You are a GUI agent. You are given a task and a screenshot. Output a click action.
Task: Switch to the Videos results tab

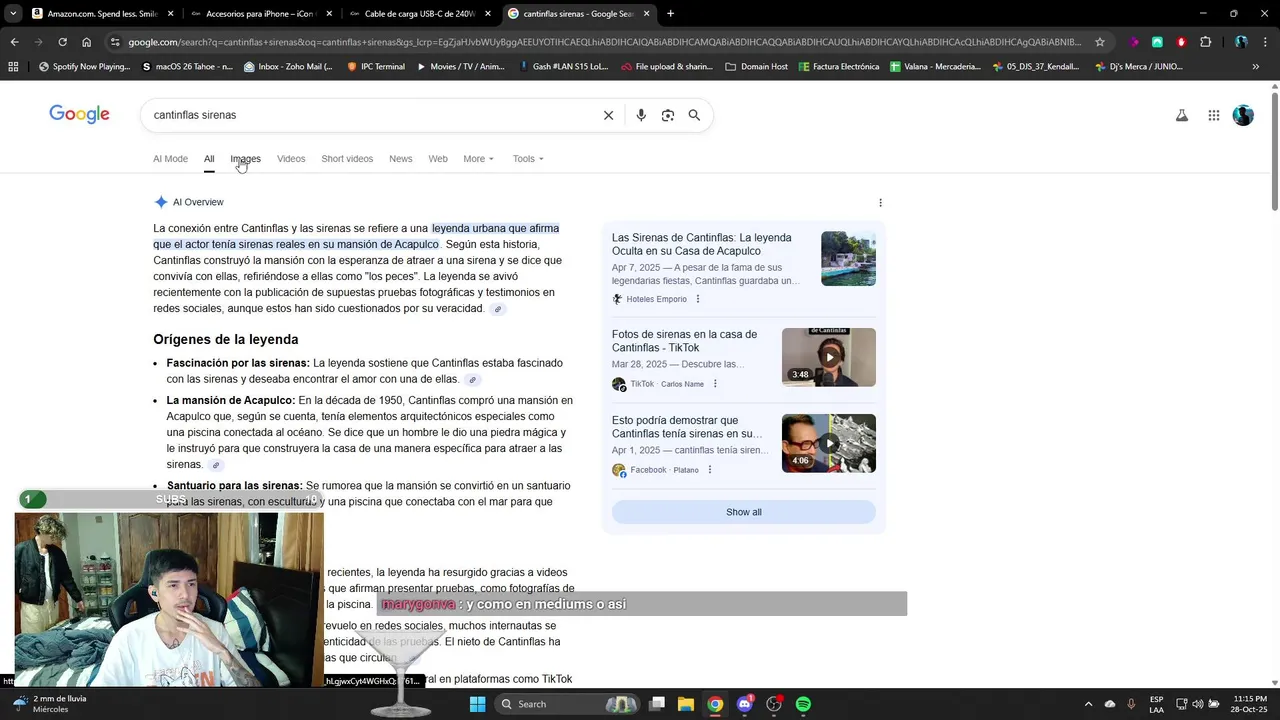click(x=291, y=159)
